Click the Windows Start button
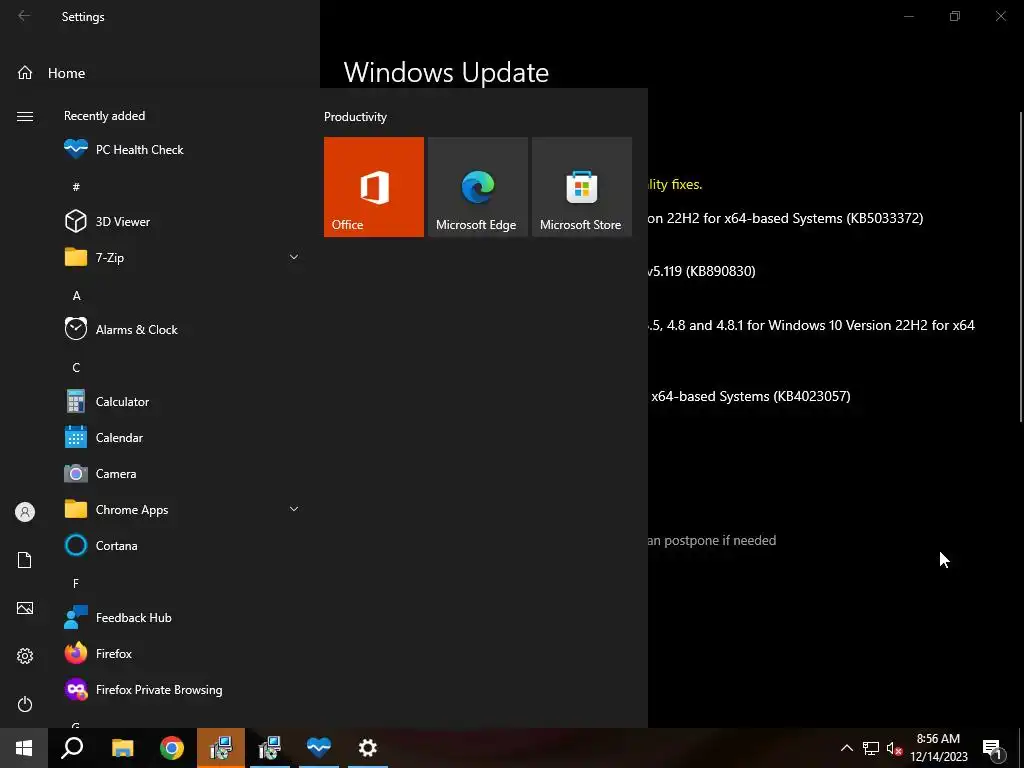The height and width of the screenshot is (768, 1024). (24, 748)
